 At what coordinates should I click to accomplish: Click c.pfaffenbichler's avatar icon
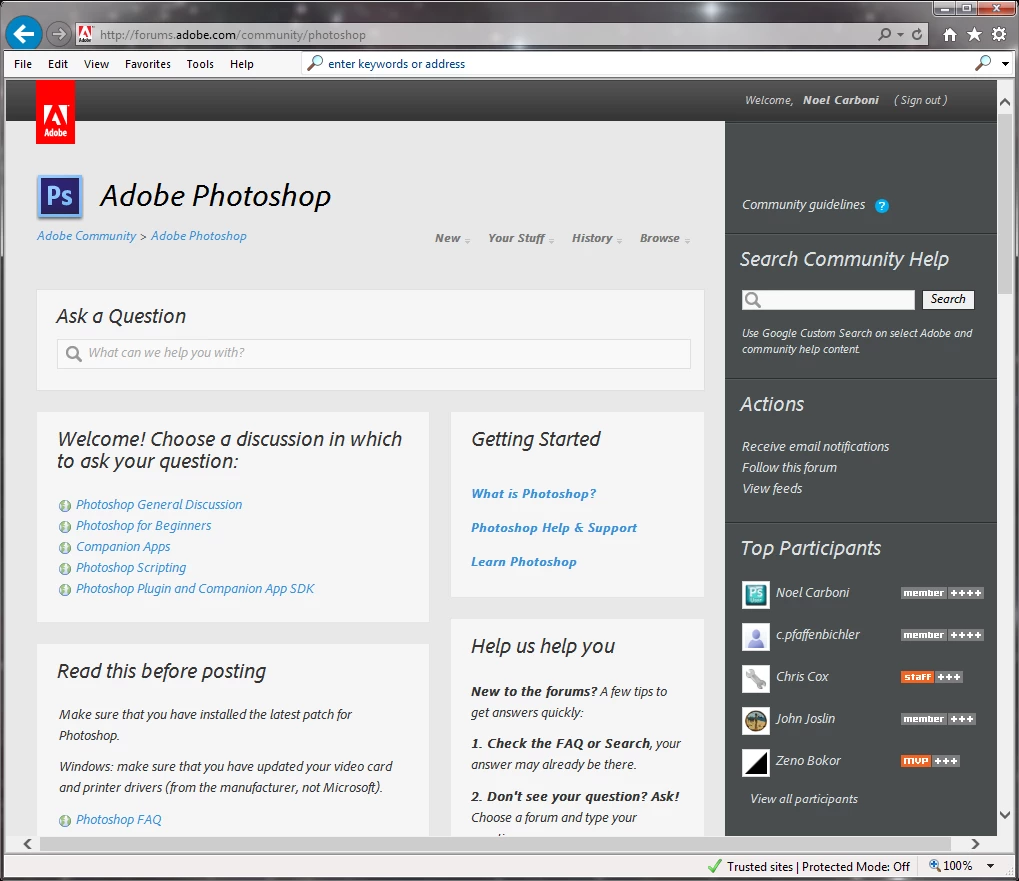756,637
